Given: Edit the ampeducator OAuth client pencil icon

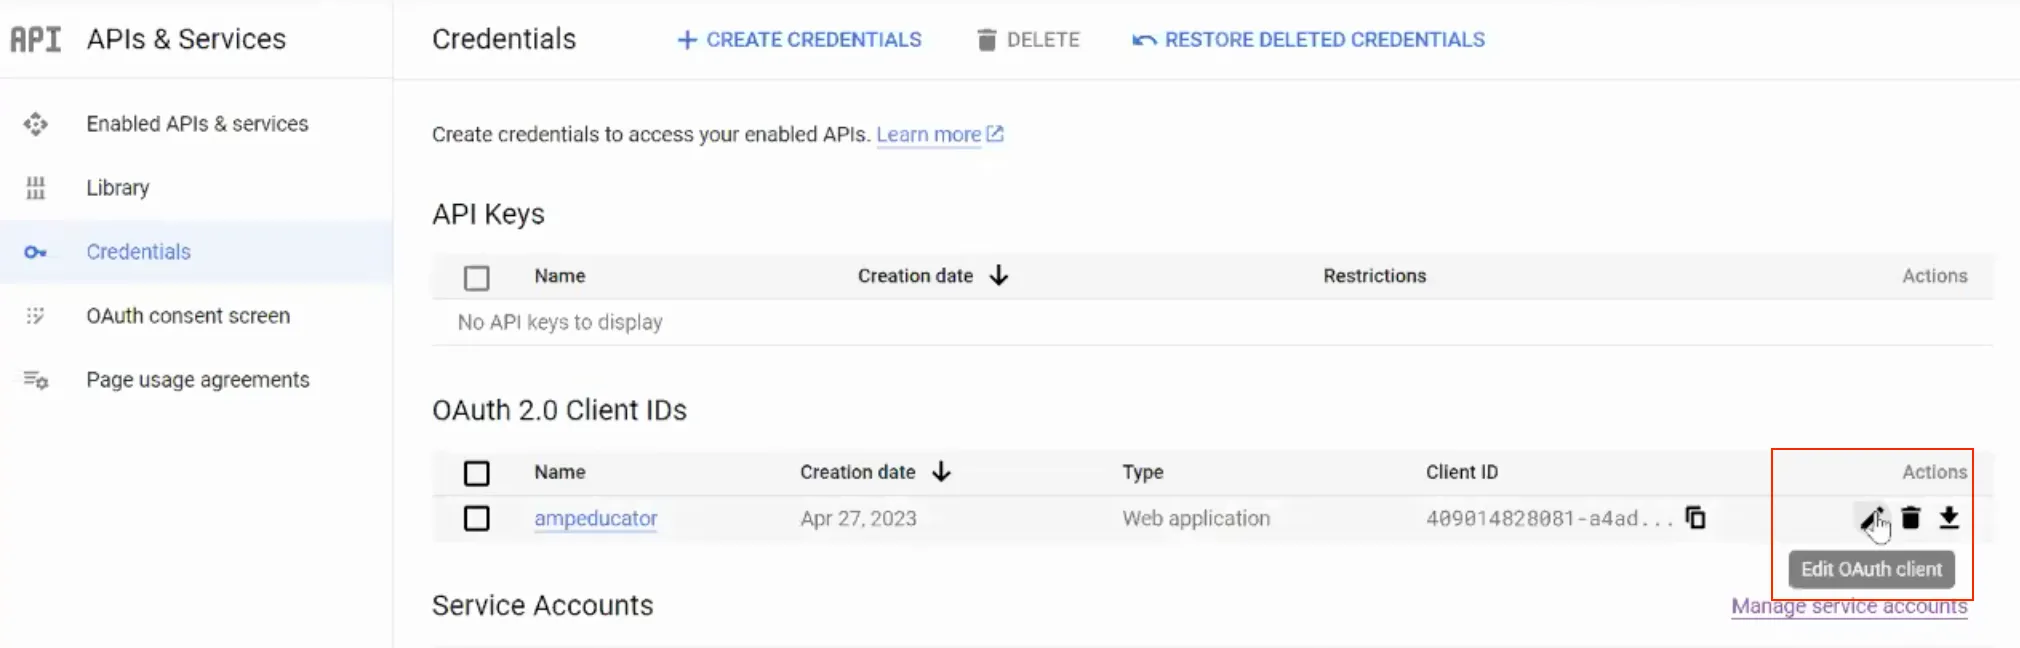Looking at the screenshot, I should [1870, 518].
